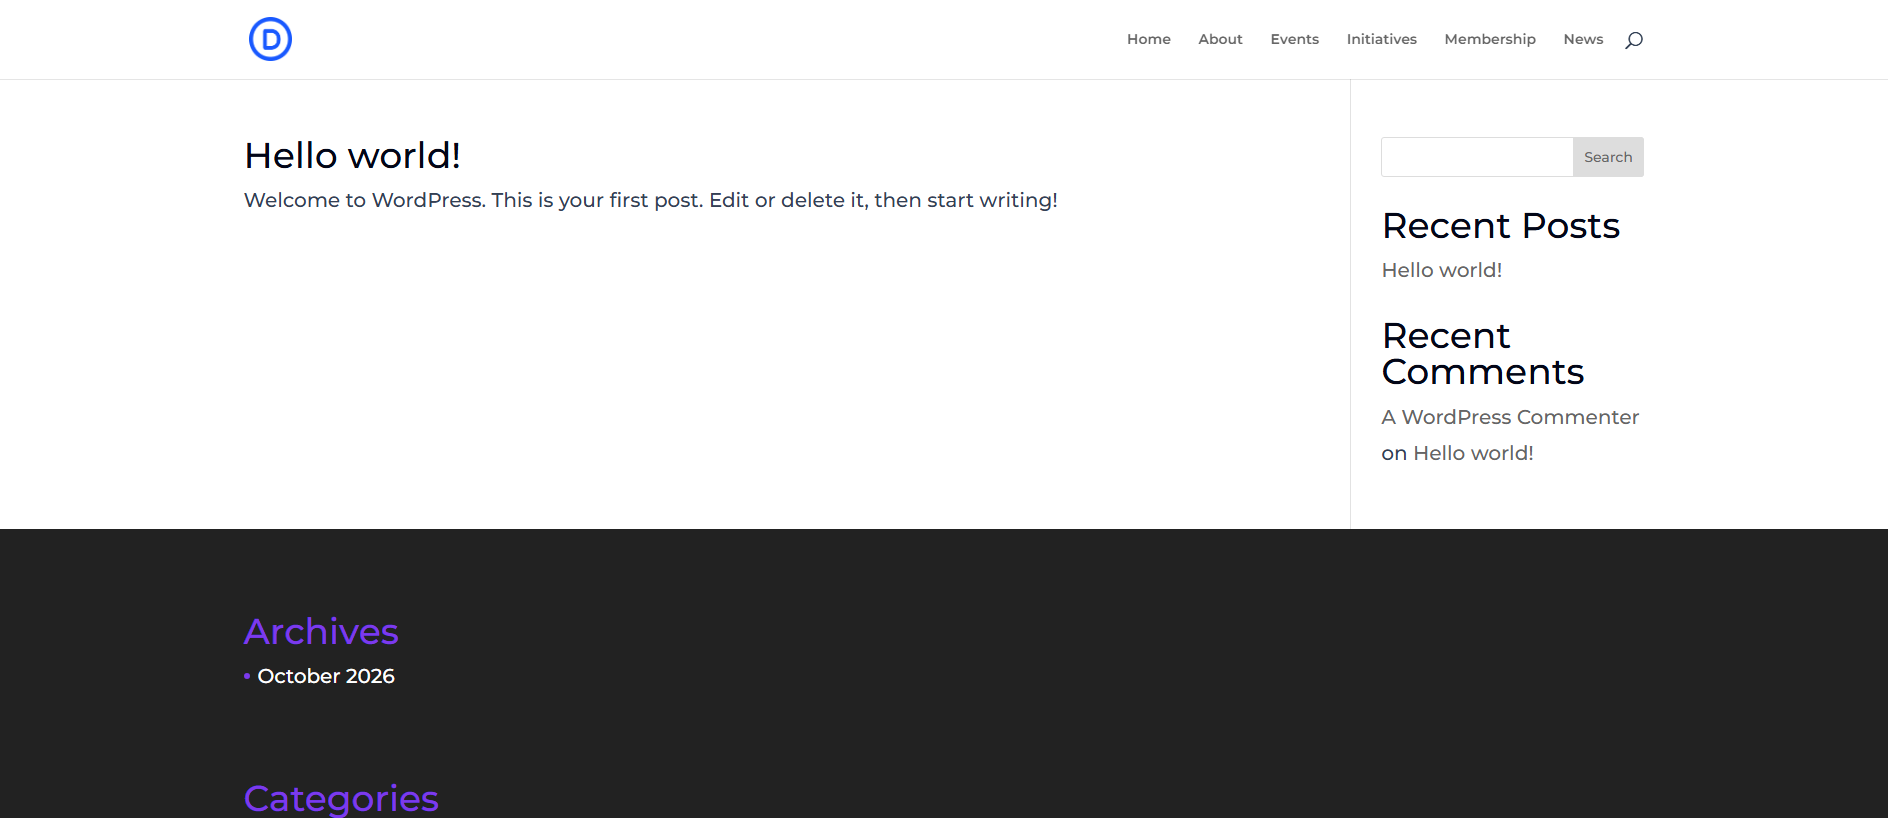The height and width of the screenshot is (818, 1888).
Task: Open the About page from navigation
Action: coord(1220,39)
